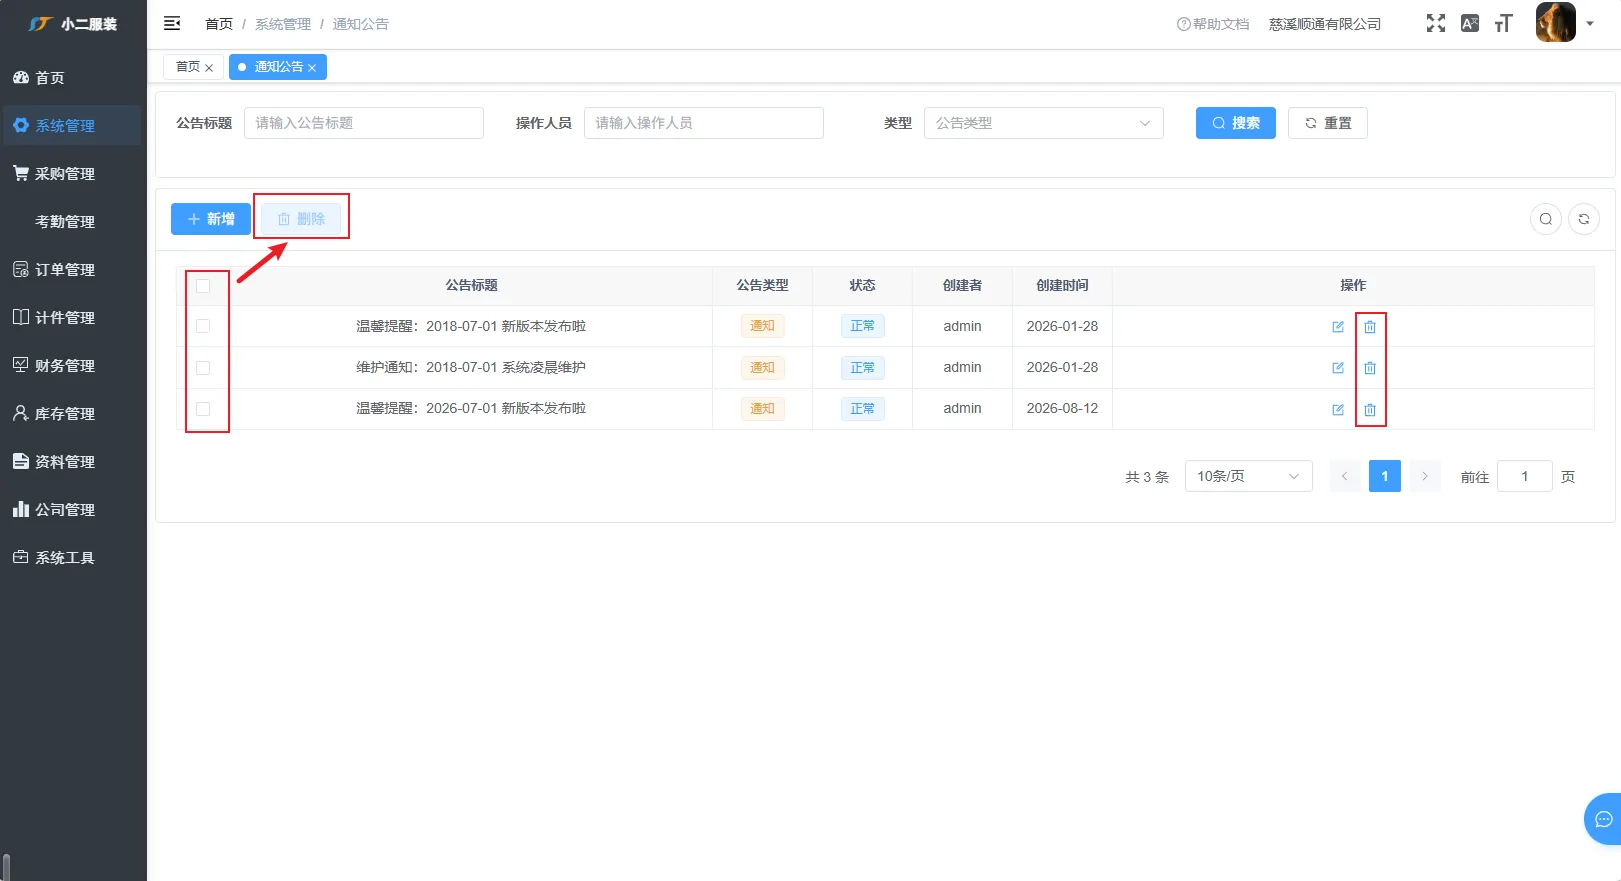This screenshot has width=1621, height=881.
Task: Focus 操作人员 input field
Action: click(704, 123)
